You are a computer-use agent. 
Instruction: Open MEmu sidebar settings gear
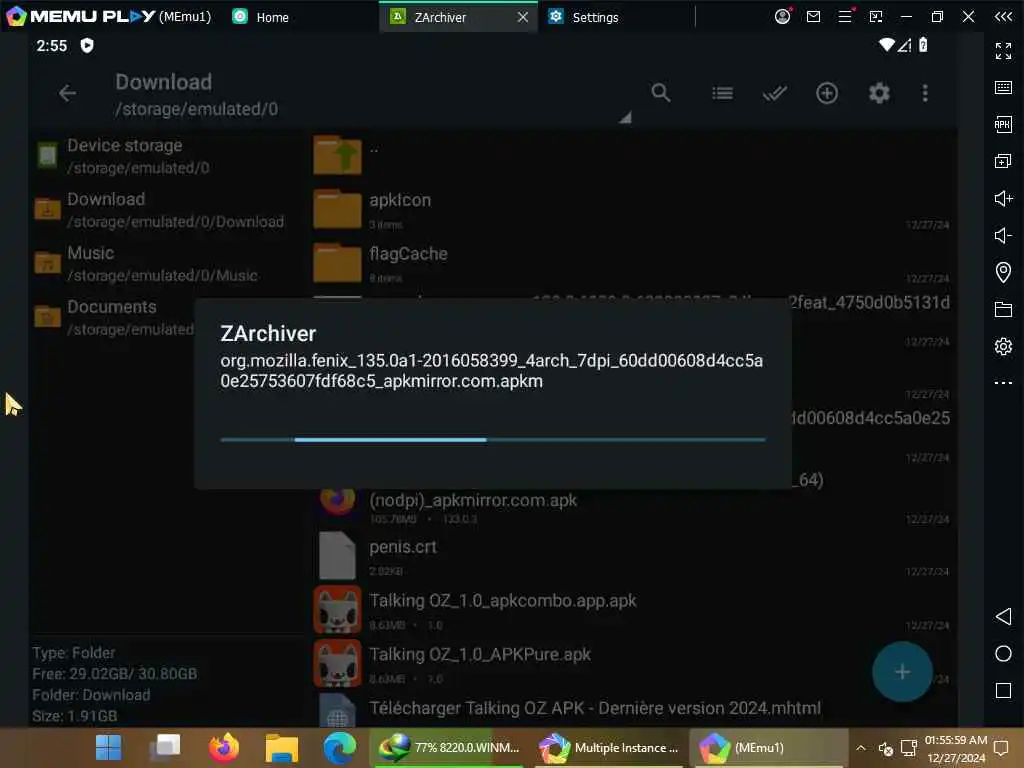coord(1003,346)
